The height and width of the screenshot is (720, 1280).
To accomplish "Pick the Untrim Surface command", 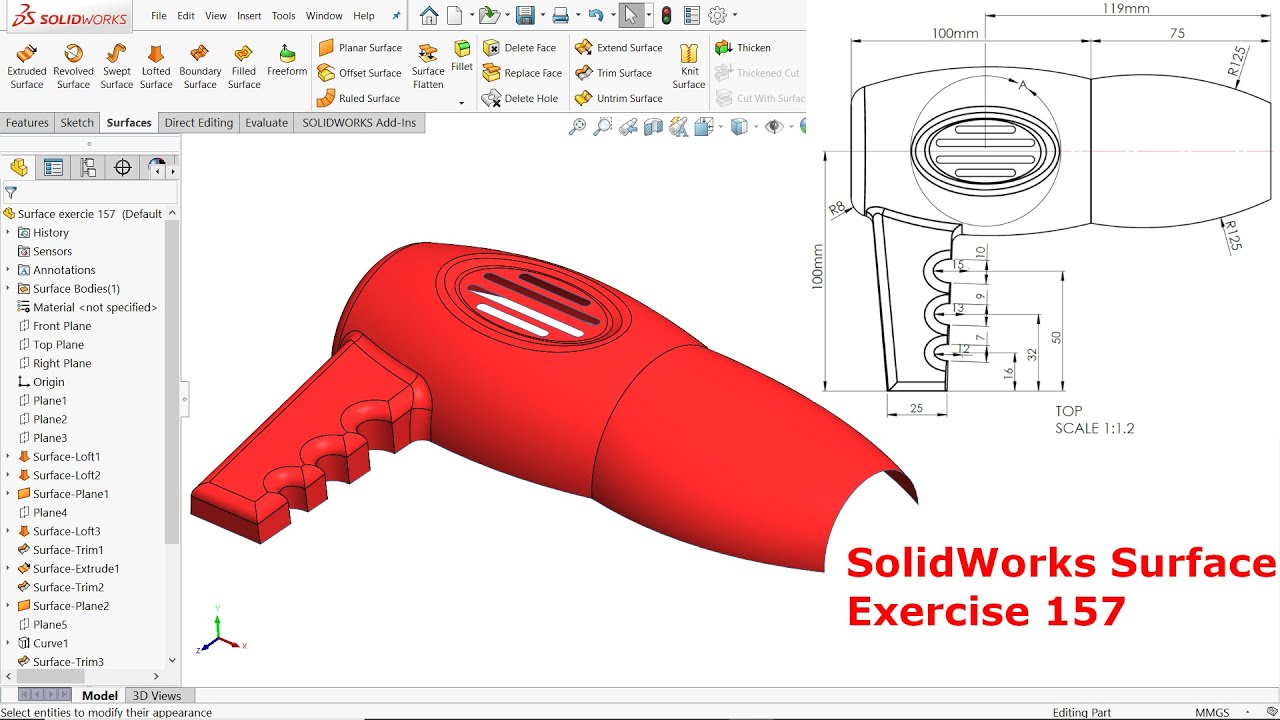I will click(x=619, y=98).
